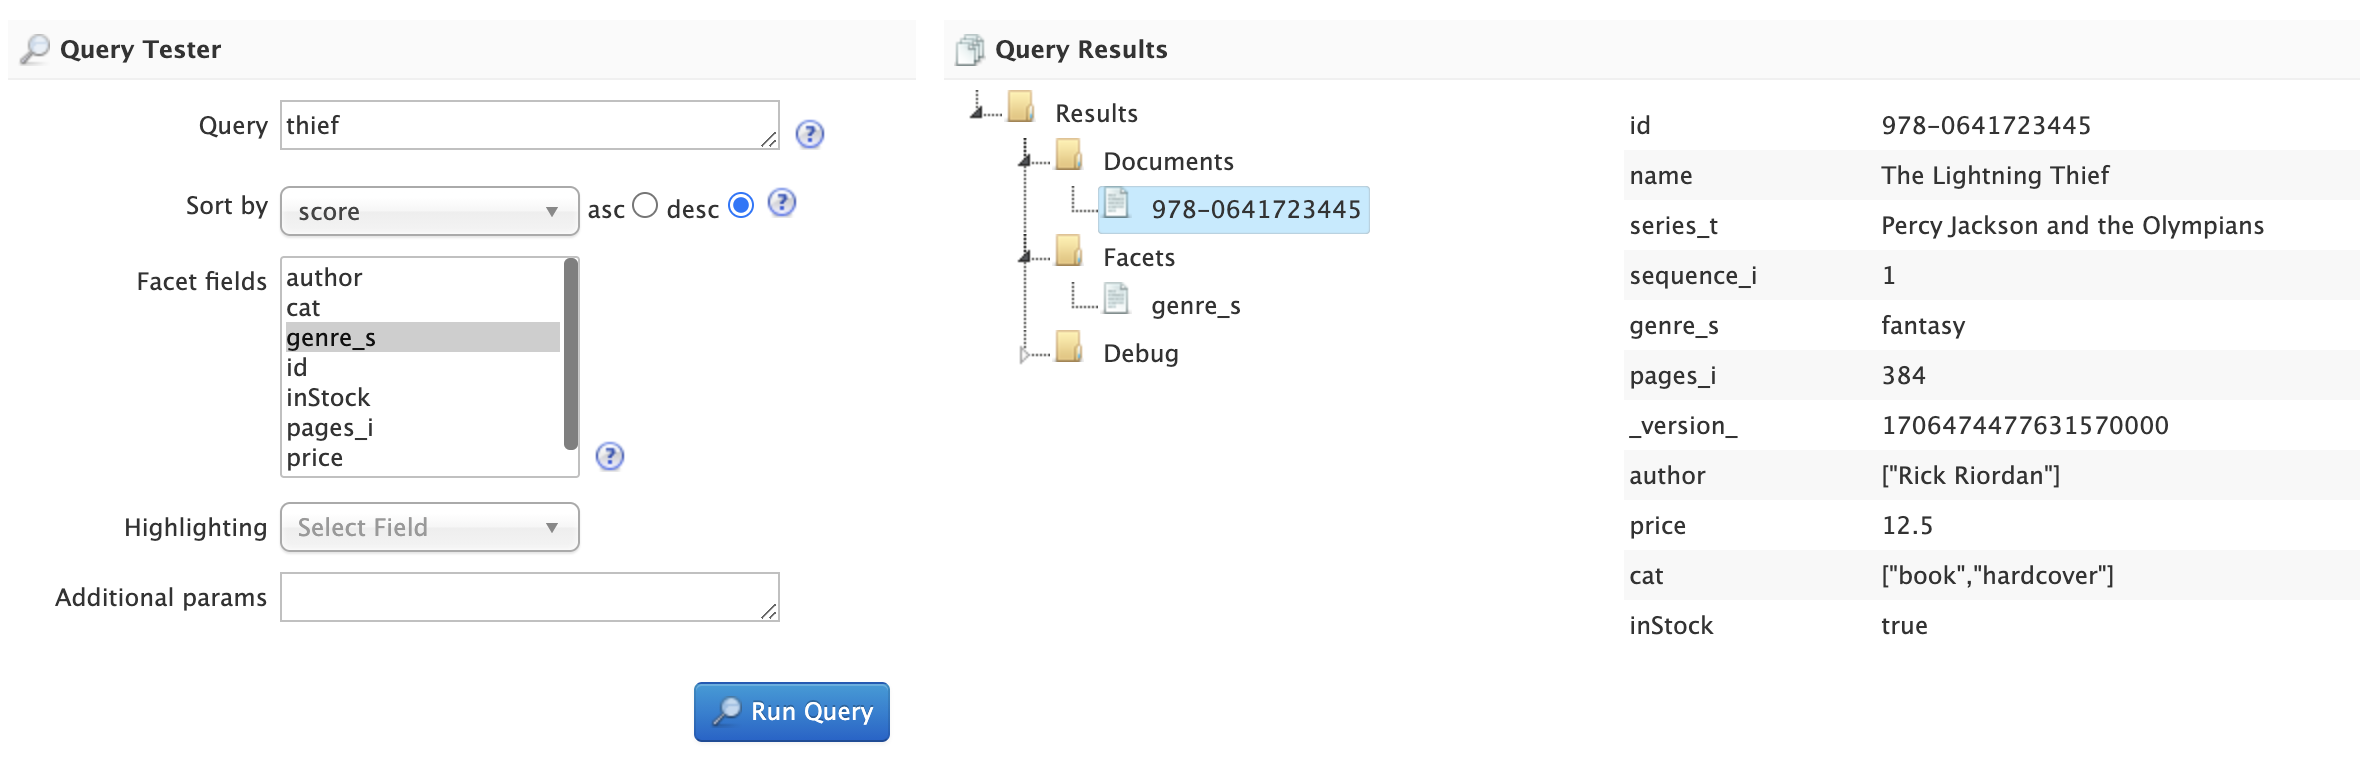Click the genre_s facet document icon
The width and height of the screenshot is (2360, 766).
click(1116, 299)
